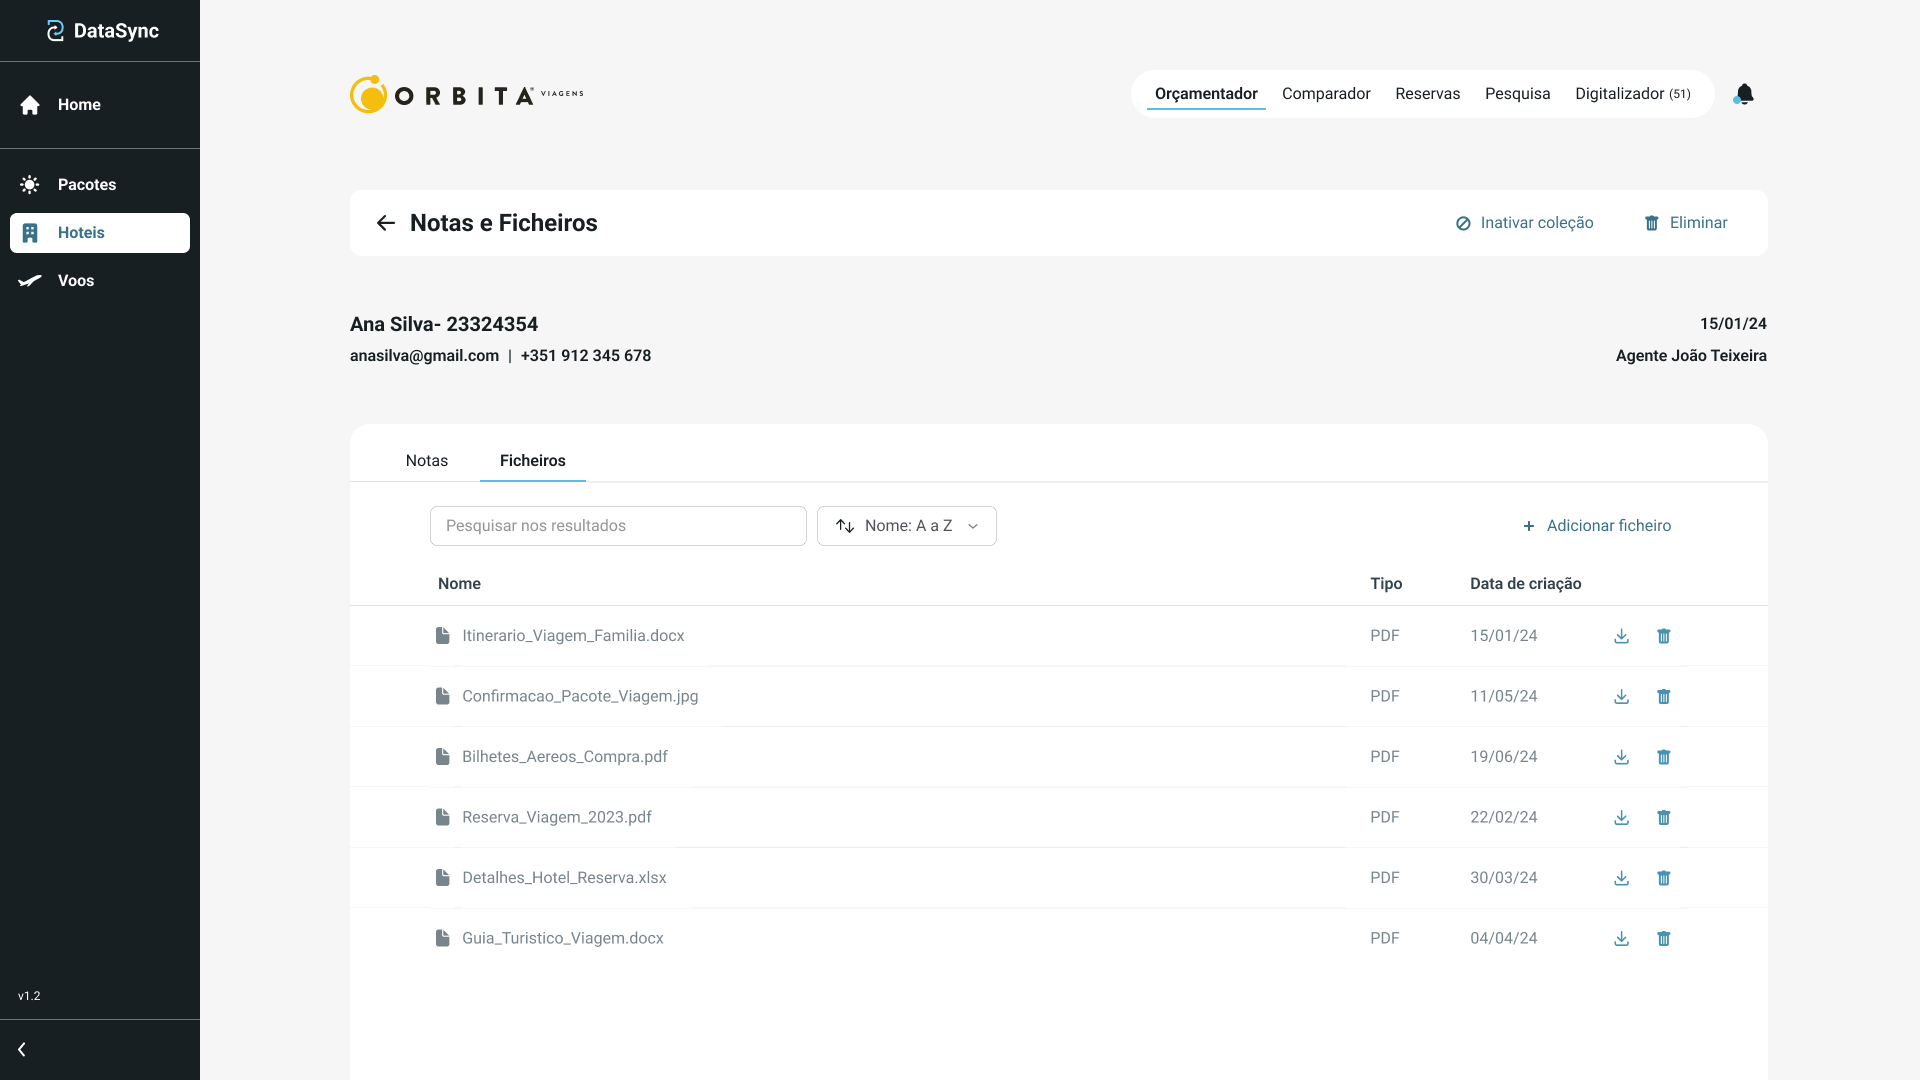1920x1080 pixels.
Task: Open Comparador in the top navigation
Action: coord(1325,94)
